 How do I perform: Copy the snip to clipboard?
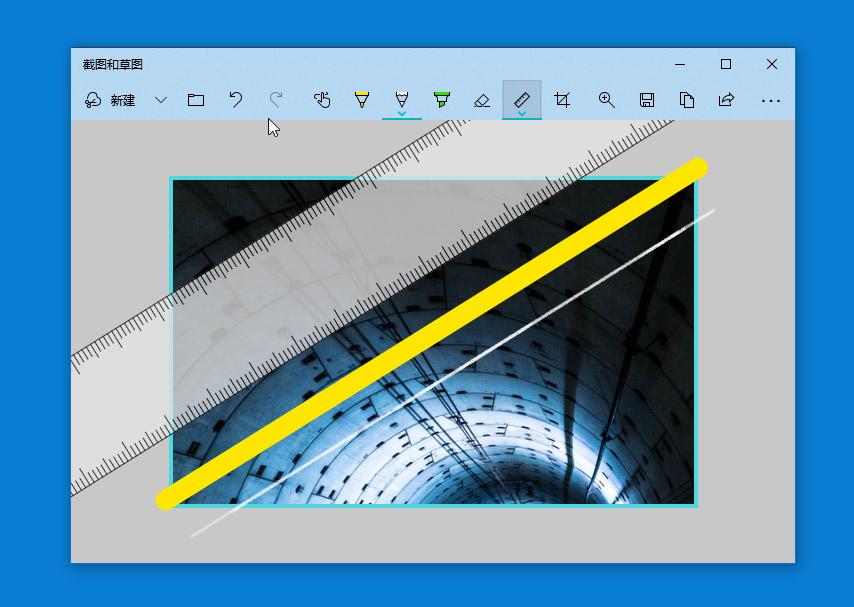(687, 100)
